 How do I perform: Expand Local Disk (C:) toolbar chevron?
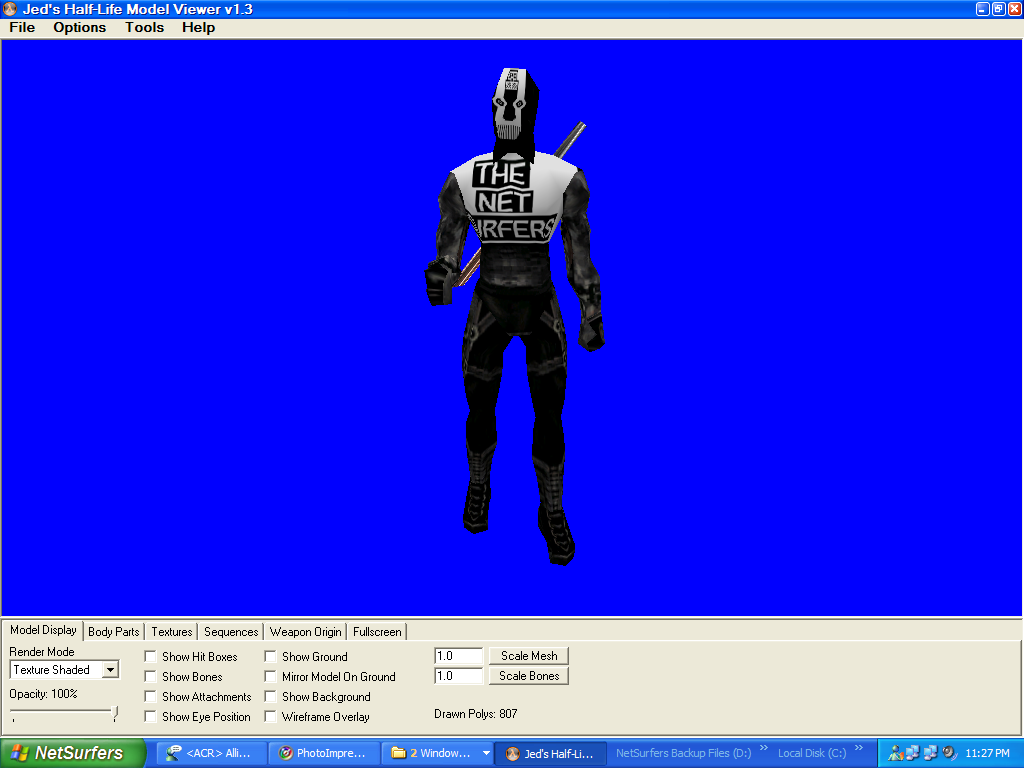(859, 748)
